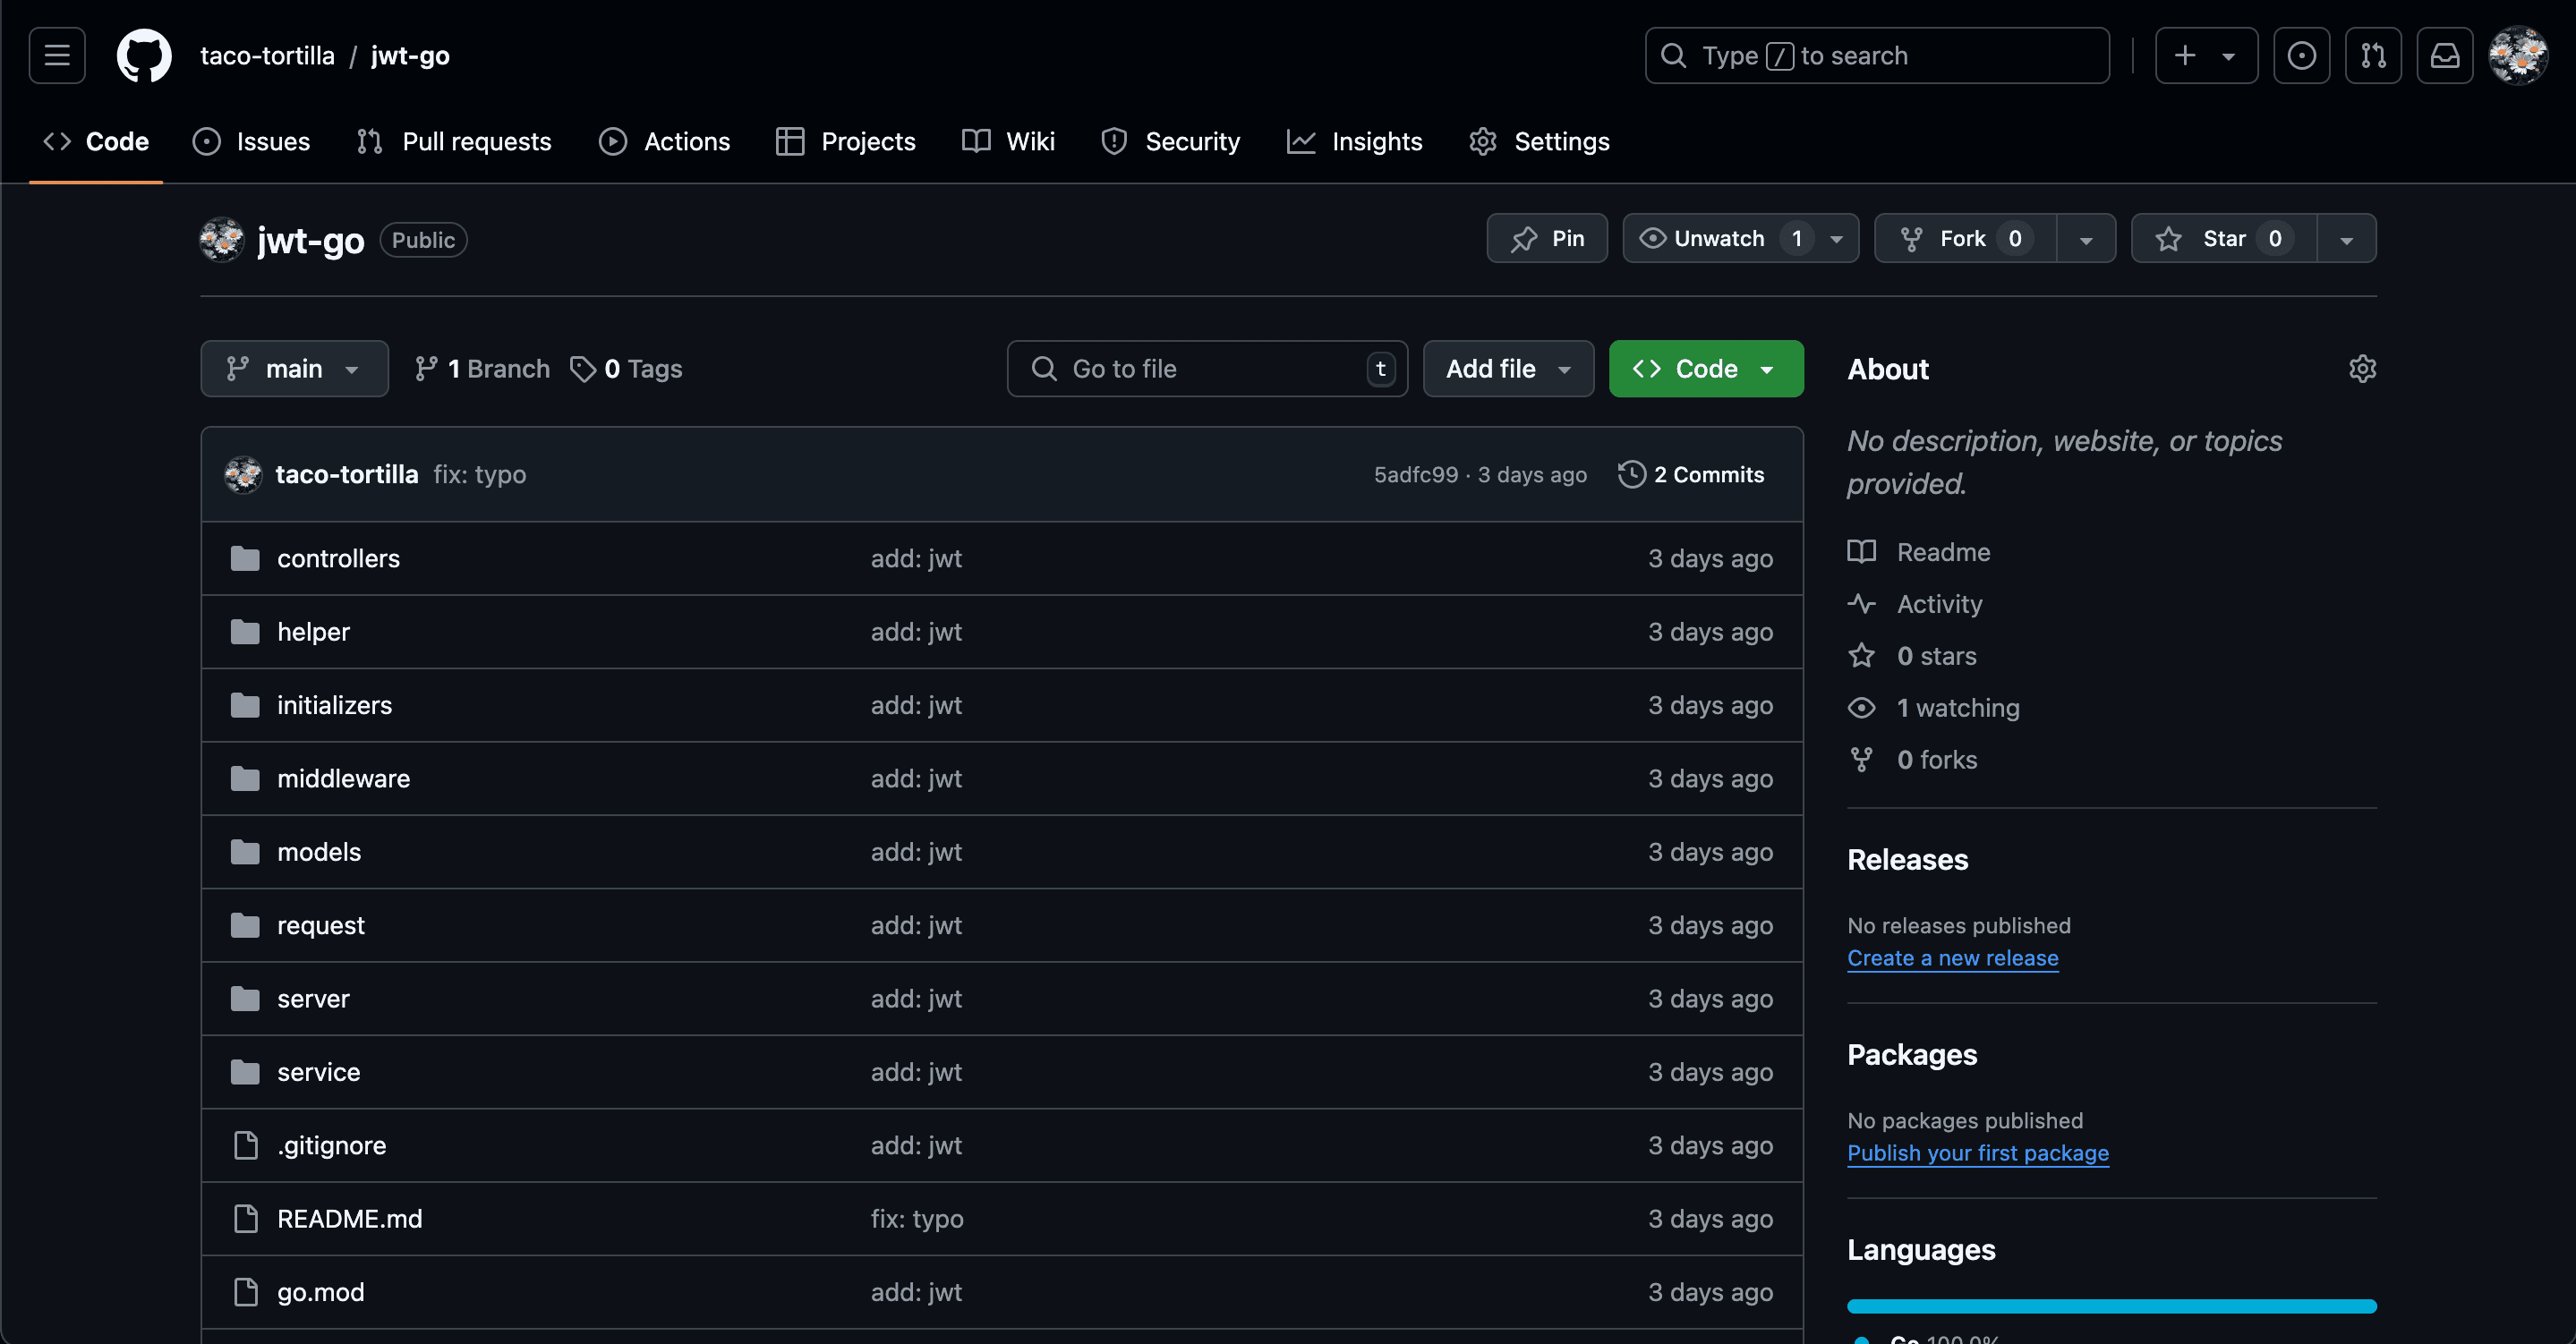Screen dimensions: 2576x1344
Task: Star the jwt-go repository
Action: (2224, 238)
